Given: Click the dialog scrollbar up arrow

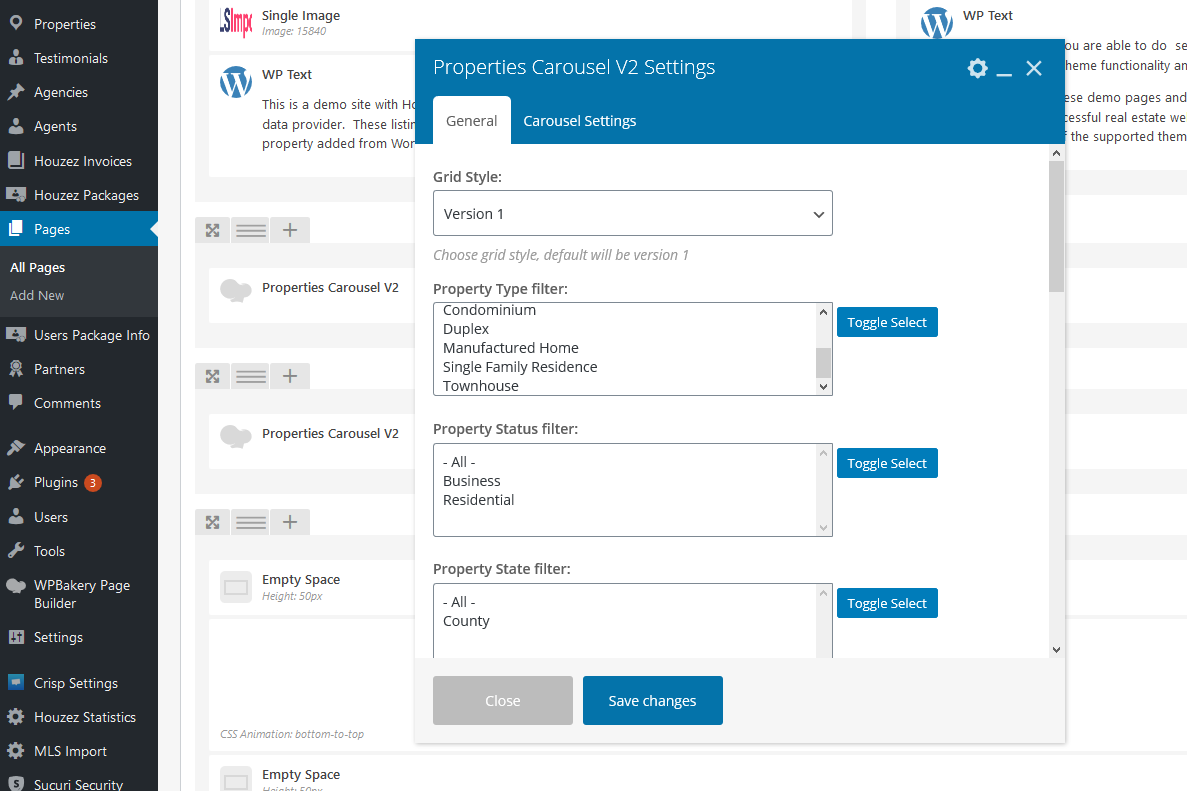Looking at the screenshot, I should tap(1057, 153).
